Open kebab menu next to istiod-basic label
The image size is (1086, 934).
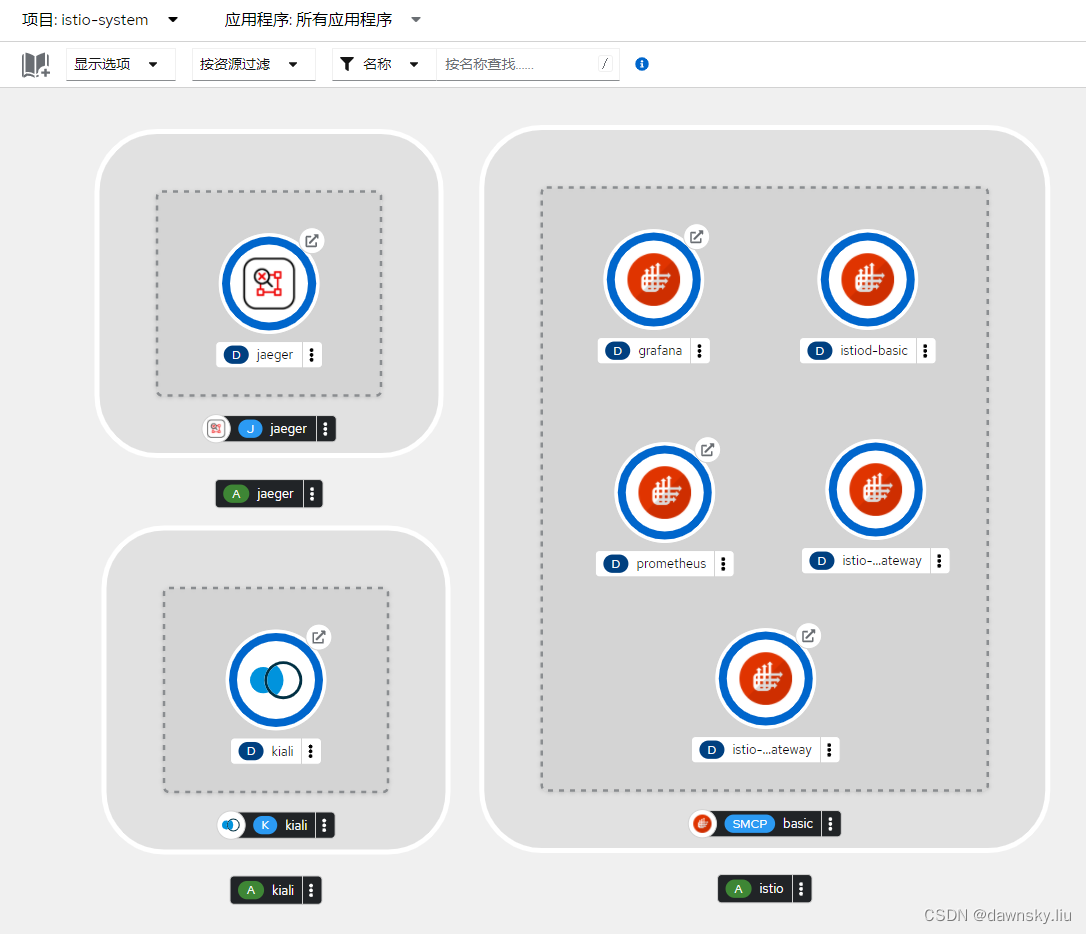tap(925, 350)
